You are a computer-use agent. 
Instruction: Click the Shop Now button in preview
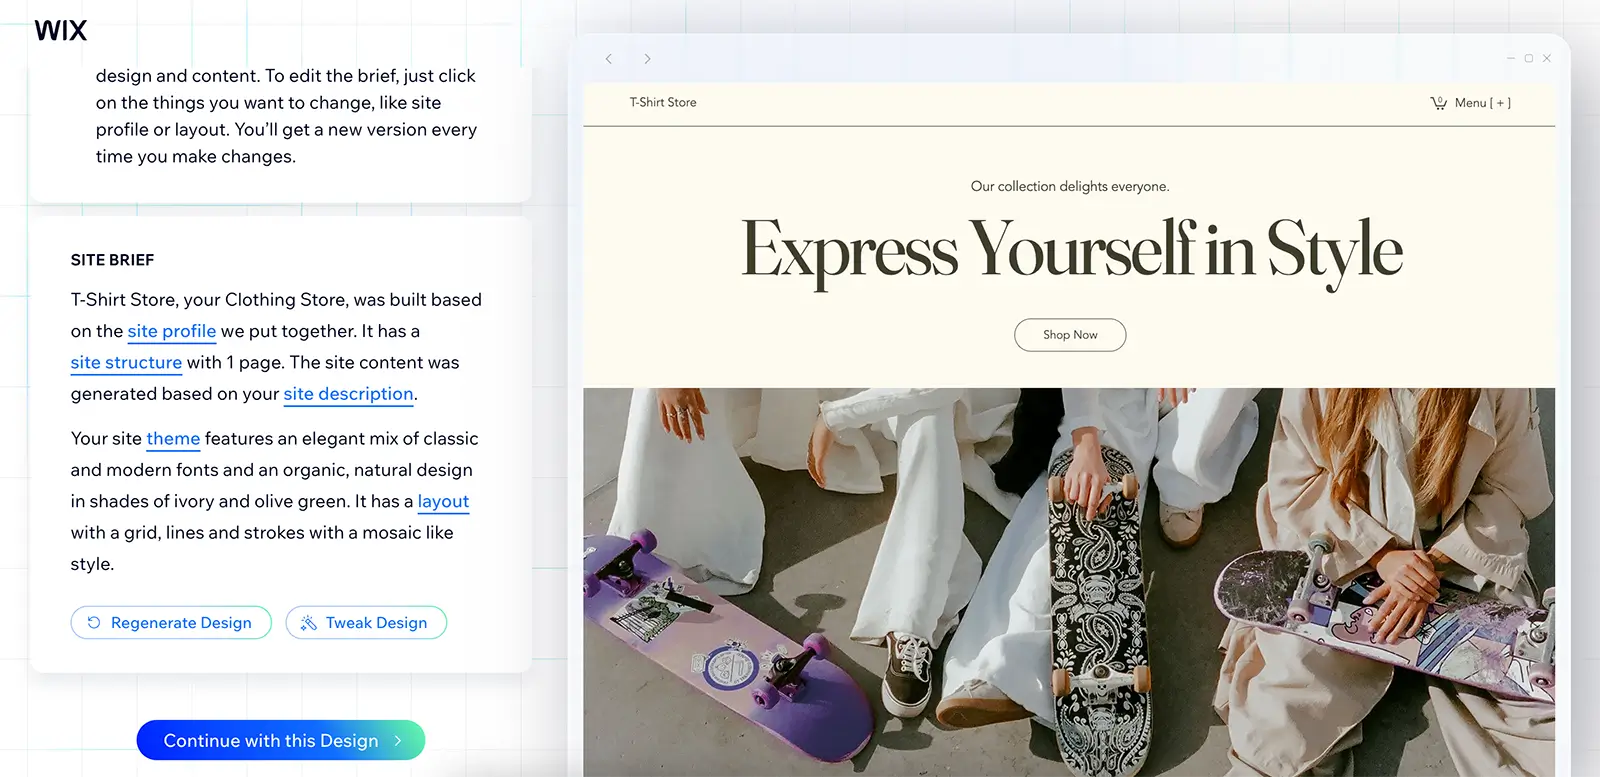(x=1070, y=335)
